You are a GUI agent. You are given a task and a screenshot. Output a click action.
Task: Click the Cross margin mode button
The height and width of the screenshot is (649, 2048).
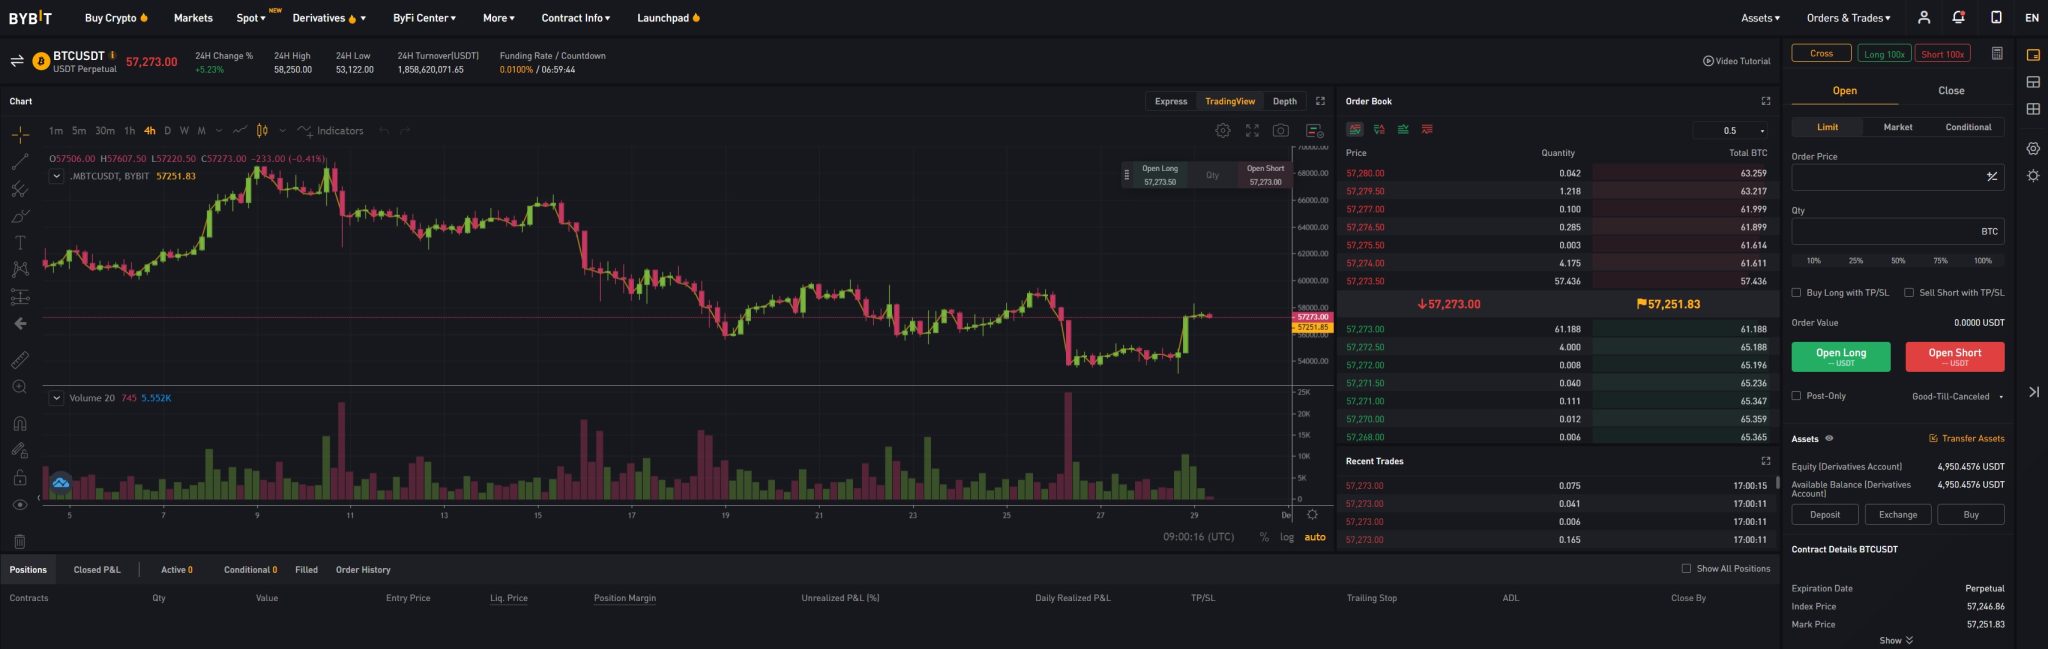(1822, 54)
